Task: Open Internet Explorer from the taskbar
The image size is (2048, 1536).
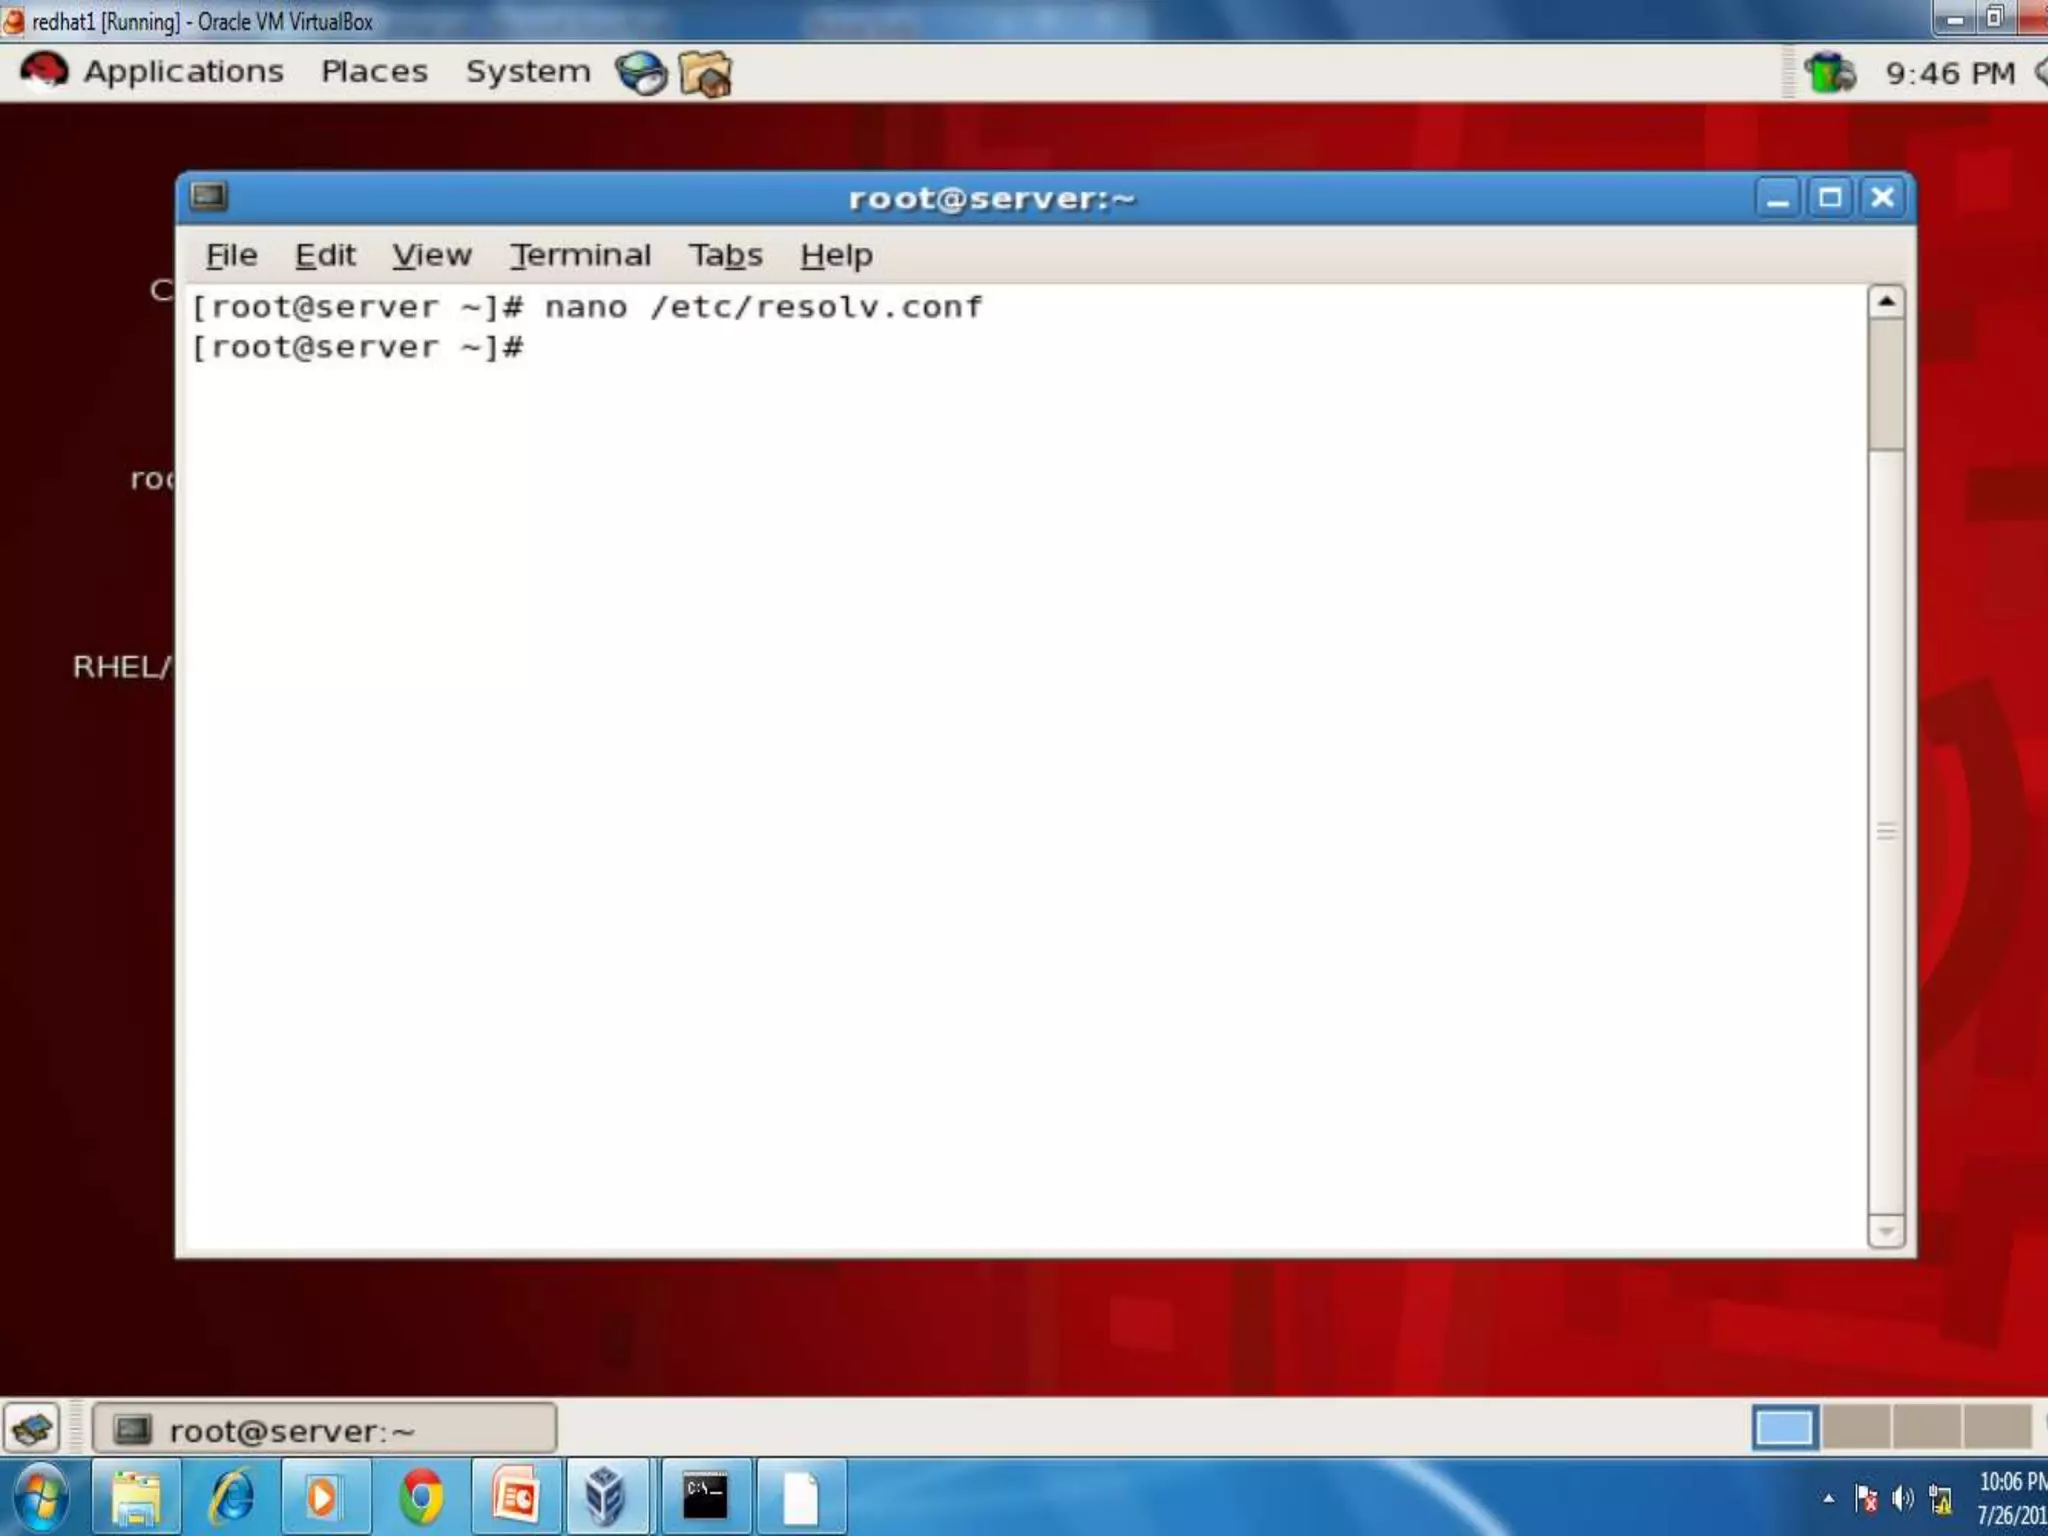Action: [231, 1497]
